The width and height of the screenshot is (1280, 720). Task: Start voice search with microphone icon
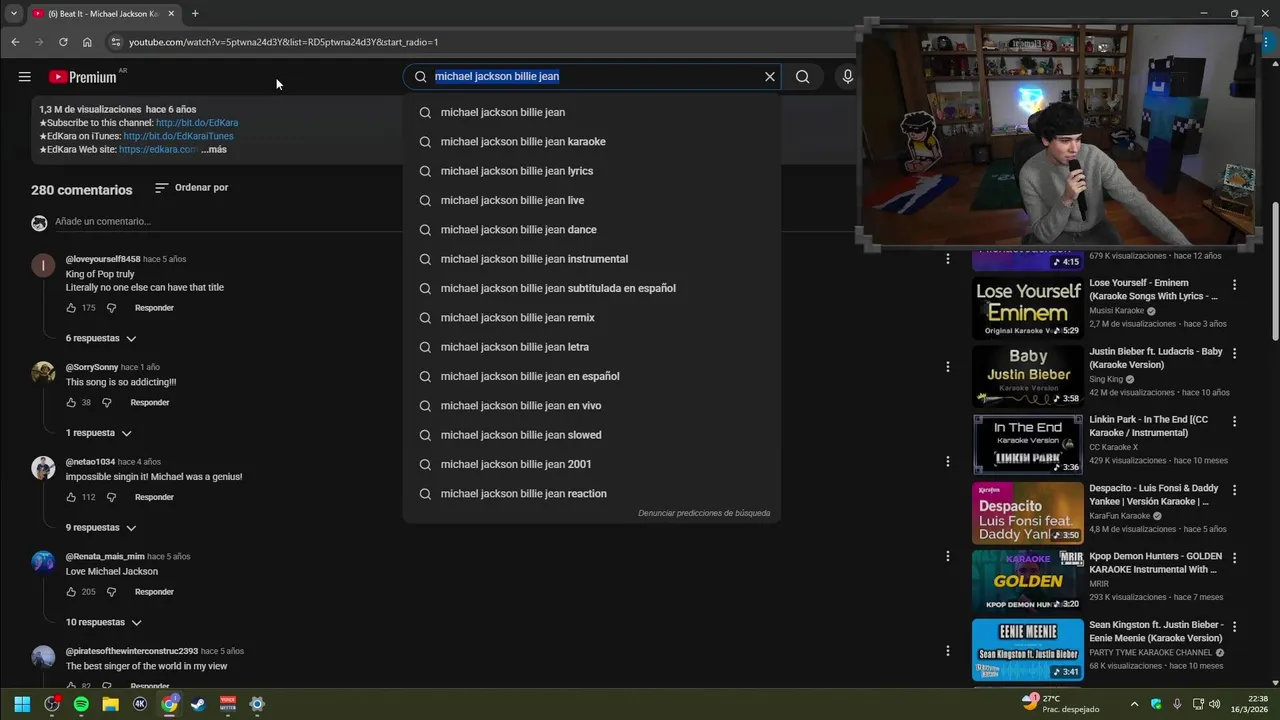coord(848,77)
